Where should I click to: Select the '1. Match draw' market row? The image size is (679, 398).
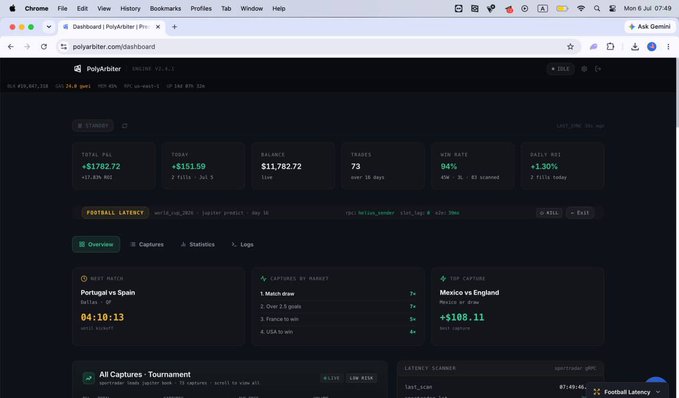pos(338,294)
